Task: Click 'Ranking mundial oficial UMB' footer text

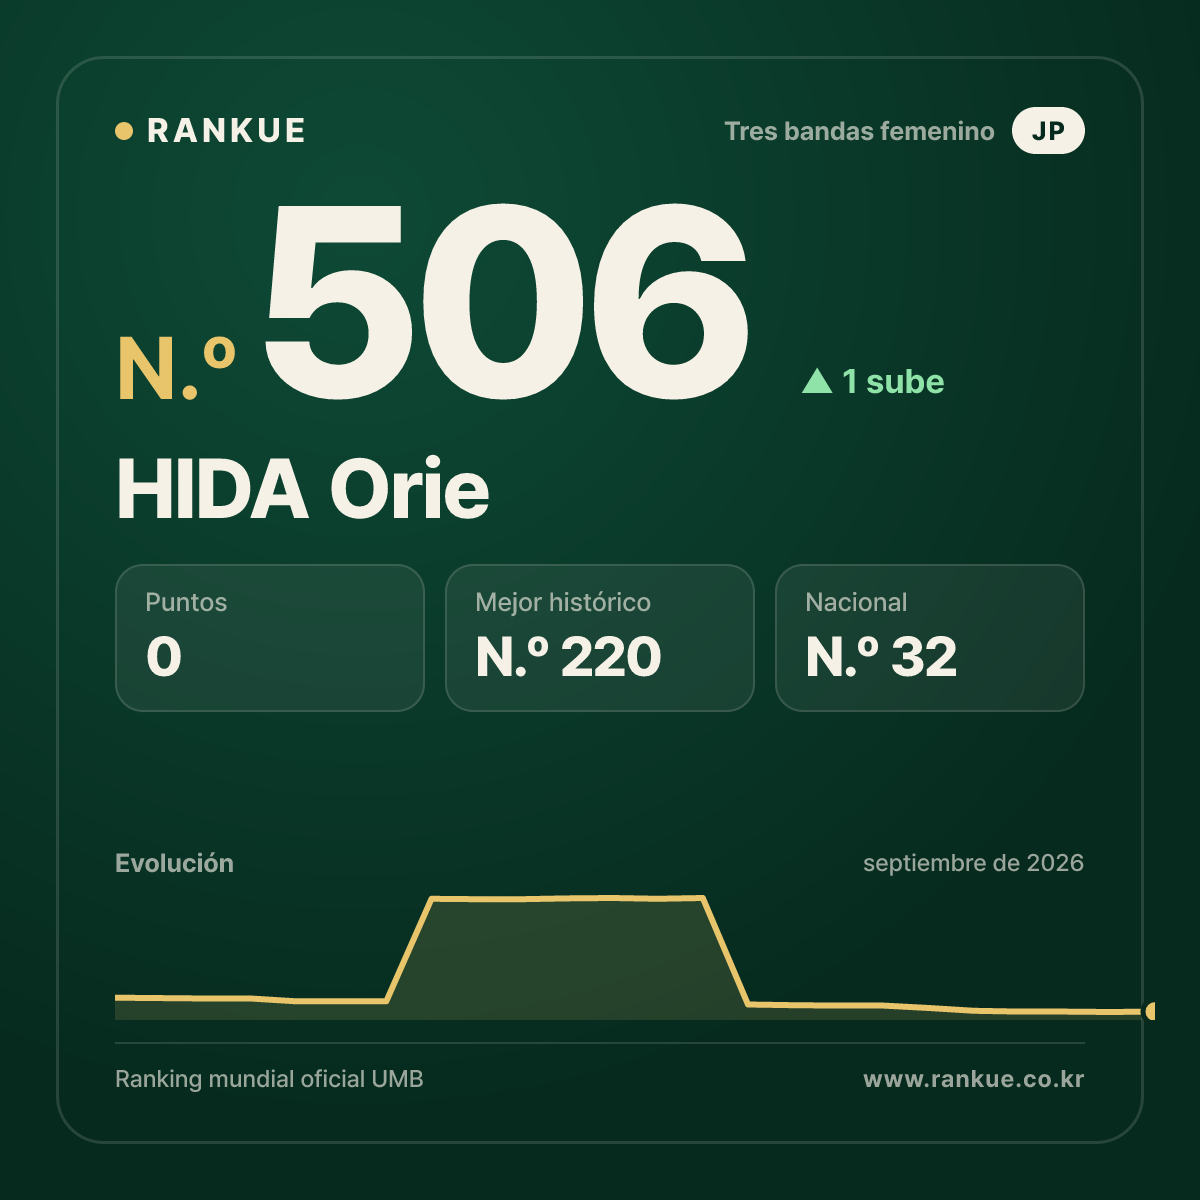Action: point(269,1079)
